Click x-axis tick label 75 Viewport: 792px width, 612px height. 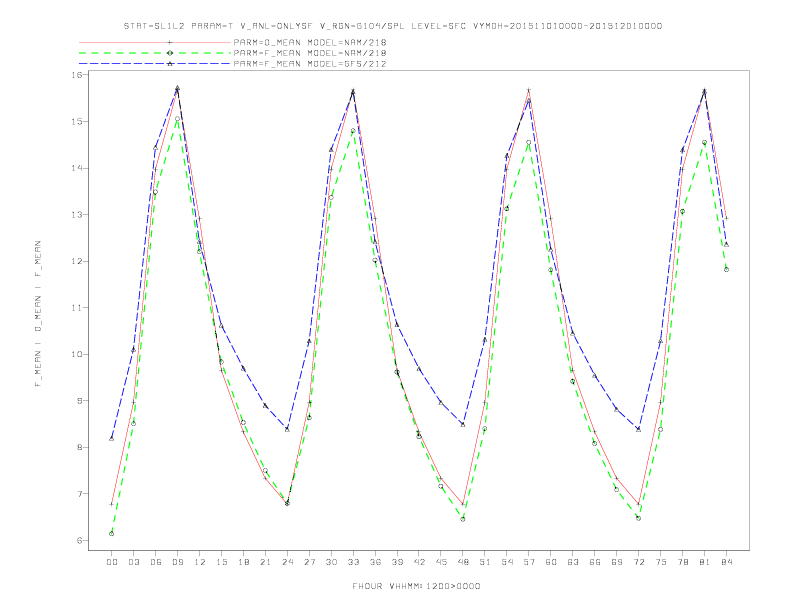(661, 562)
